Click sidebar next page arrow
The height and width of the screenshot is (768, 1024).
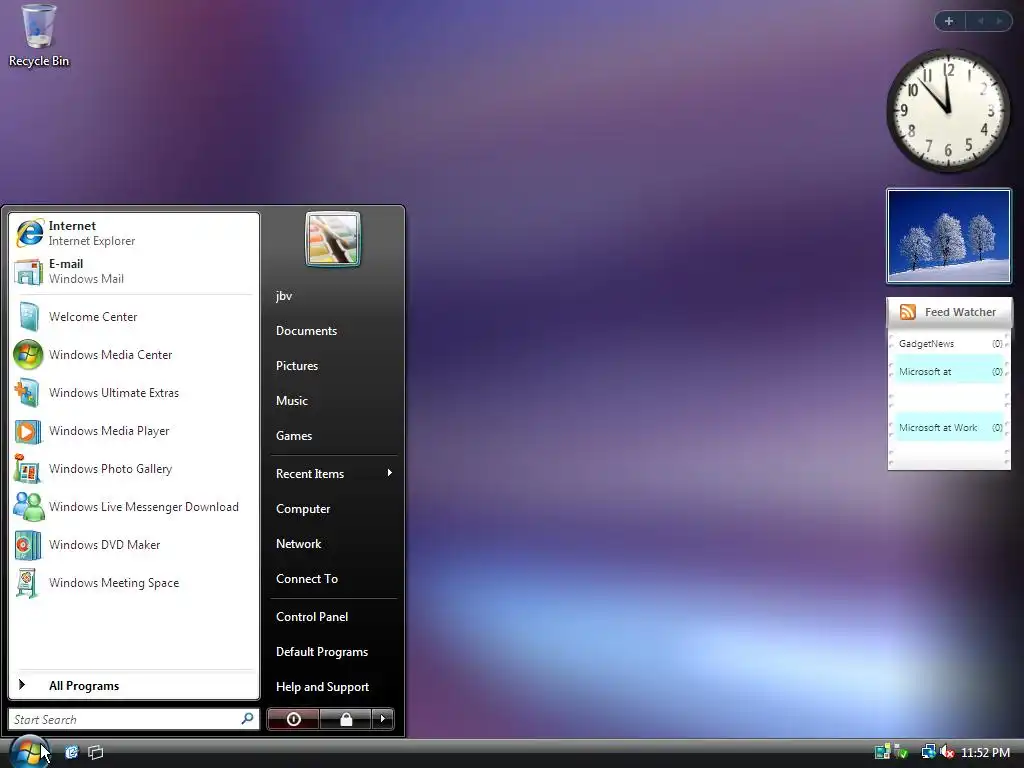coord(999,21)
